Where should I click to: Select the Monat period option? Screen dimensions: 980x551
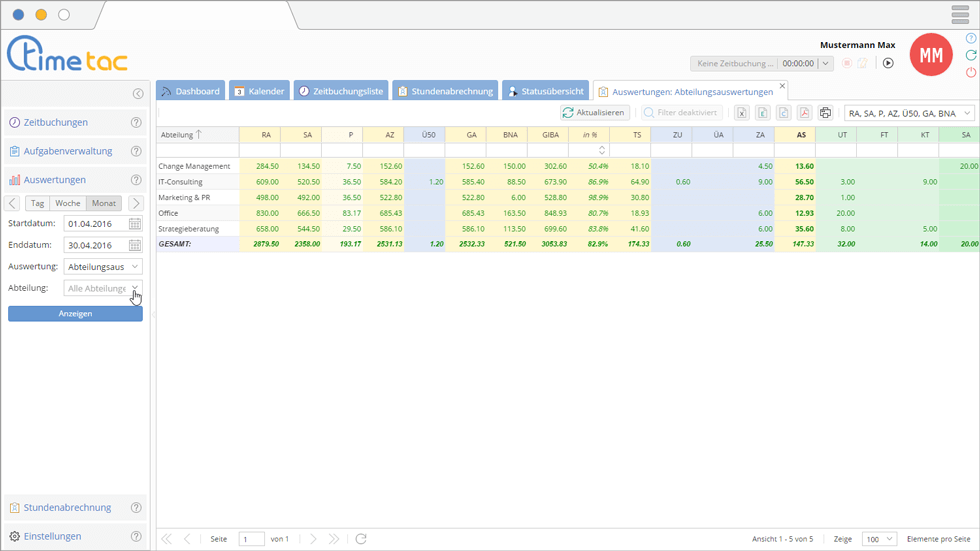coord(102,203)
